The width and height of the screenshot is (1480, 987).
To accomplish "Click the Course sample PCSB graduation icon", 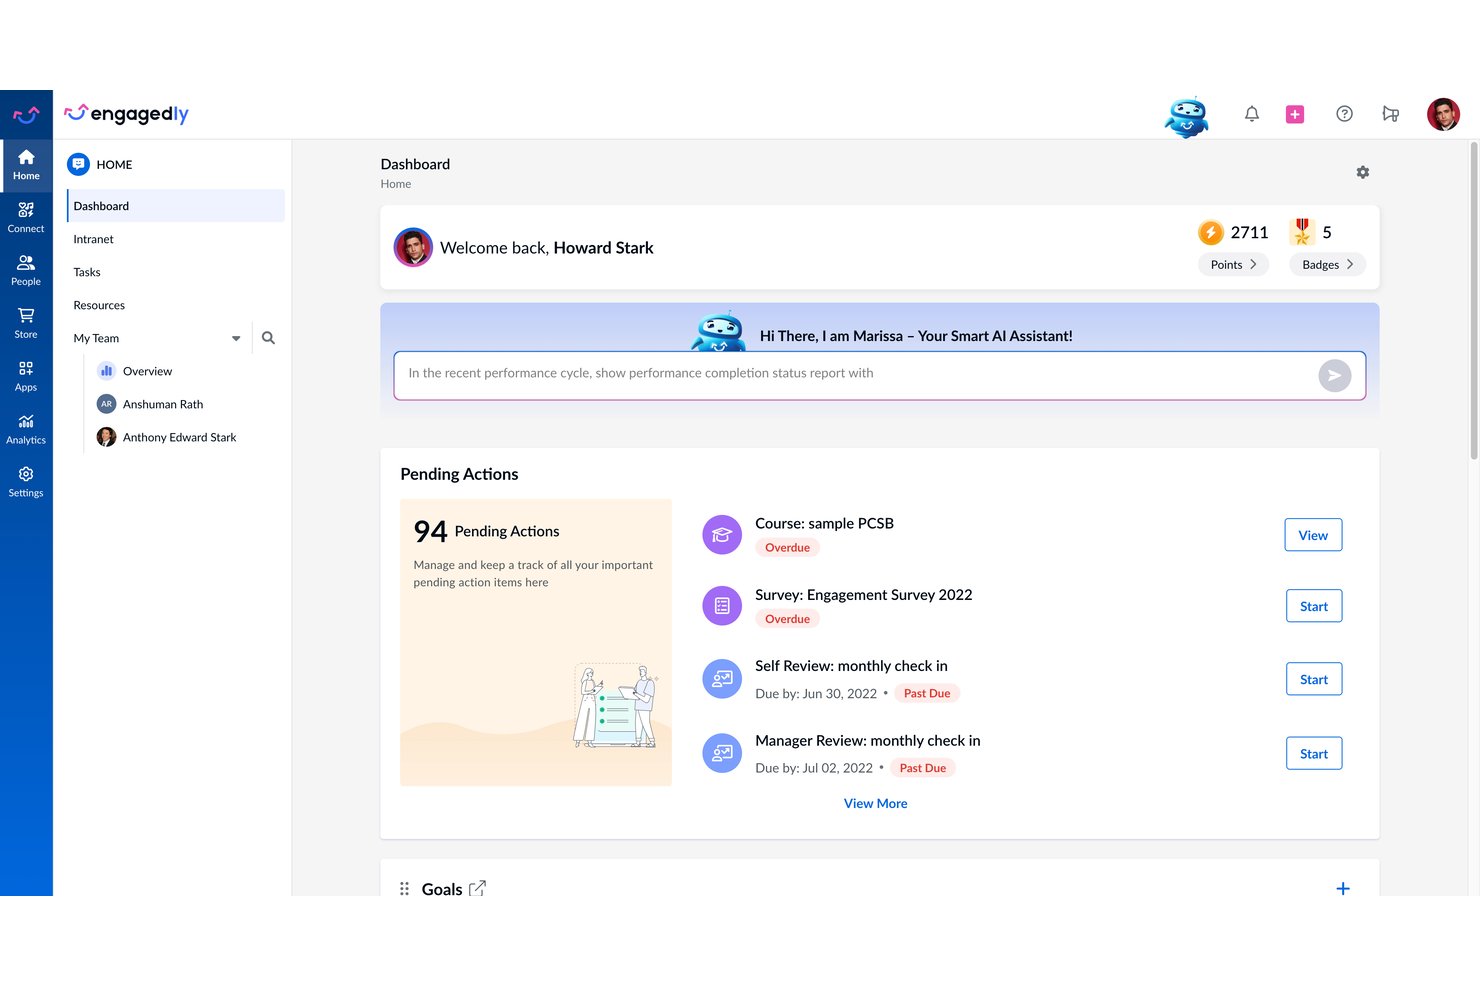I will [722, 535].
